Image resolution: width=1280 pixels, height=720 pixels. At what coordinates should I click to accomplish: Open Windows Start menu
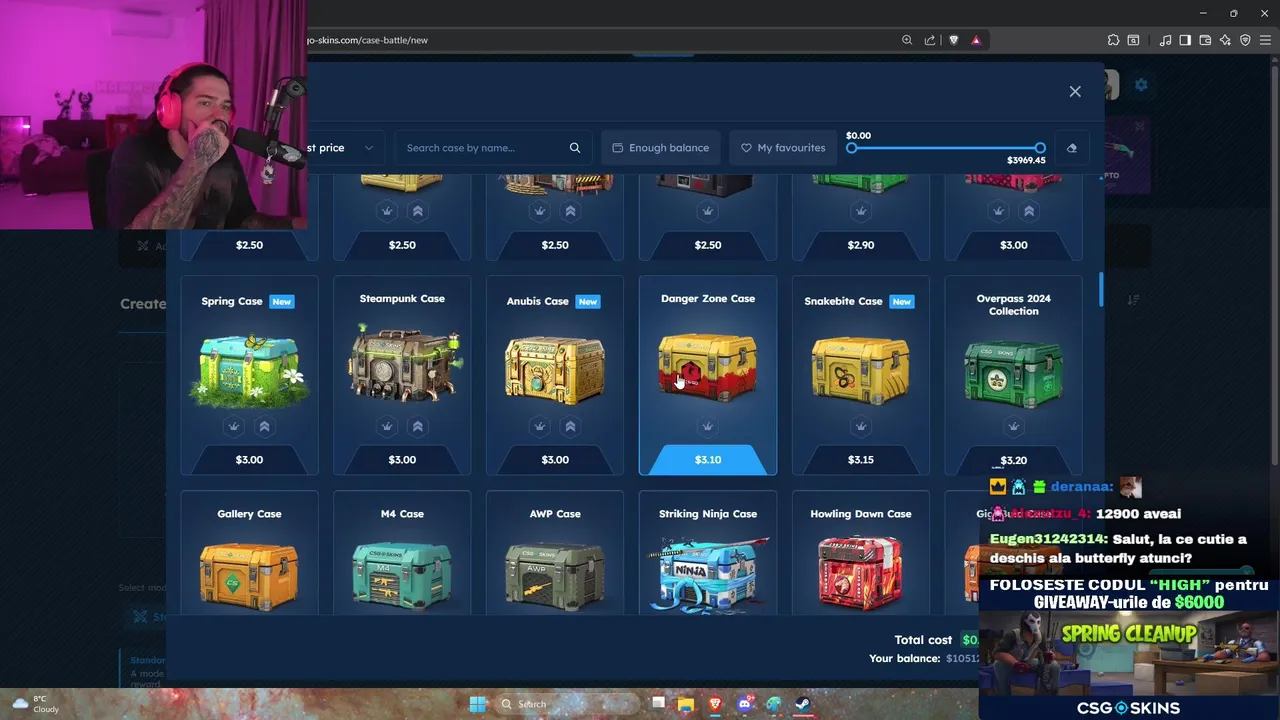point(477,704)
